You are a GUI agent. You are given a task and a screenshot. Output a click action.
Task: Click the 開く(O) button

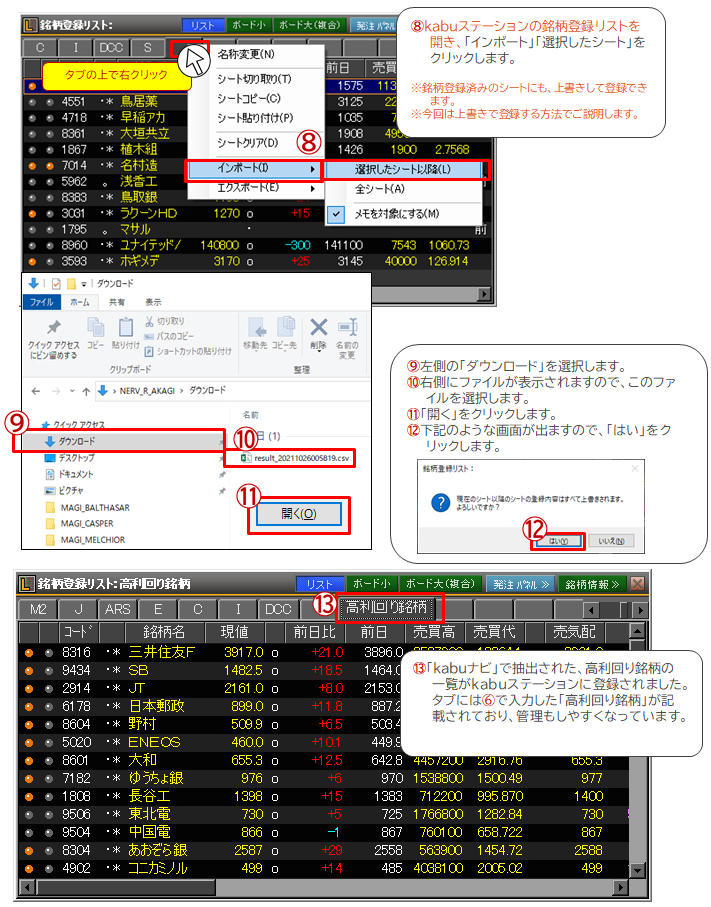[x=299, y=514]
